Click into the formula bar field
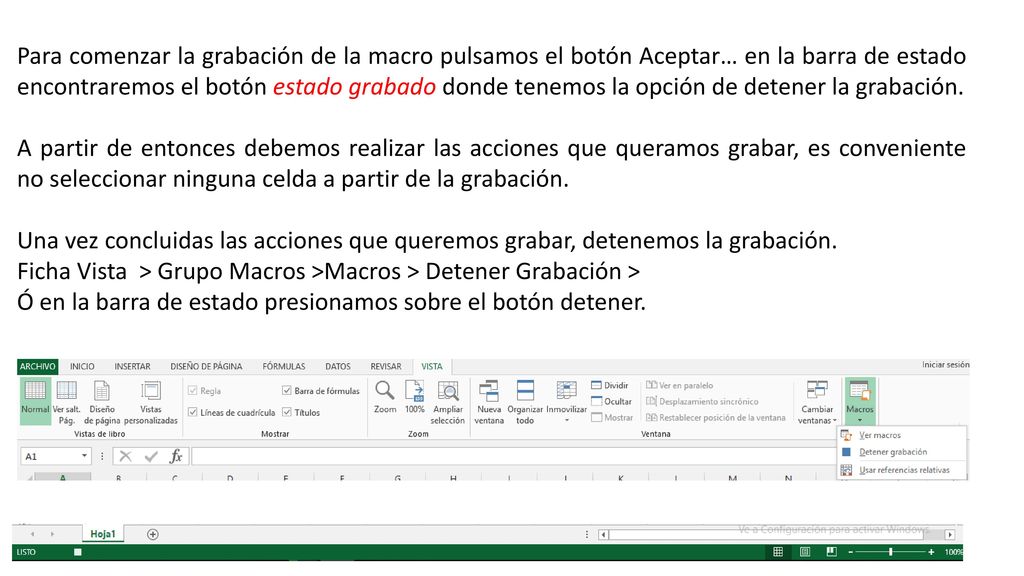This screenshot has height=576, width=1024. [x=513, y=456]
